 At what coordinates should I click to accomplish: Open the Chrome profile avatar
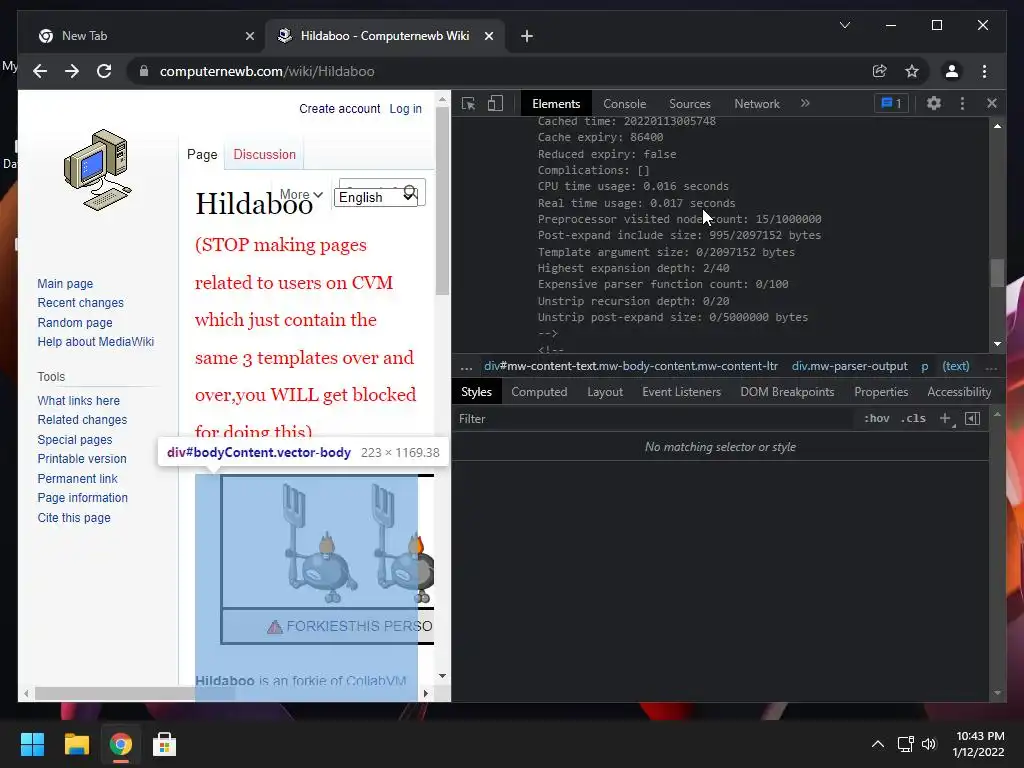(x=952, y=71)
